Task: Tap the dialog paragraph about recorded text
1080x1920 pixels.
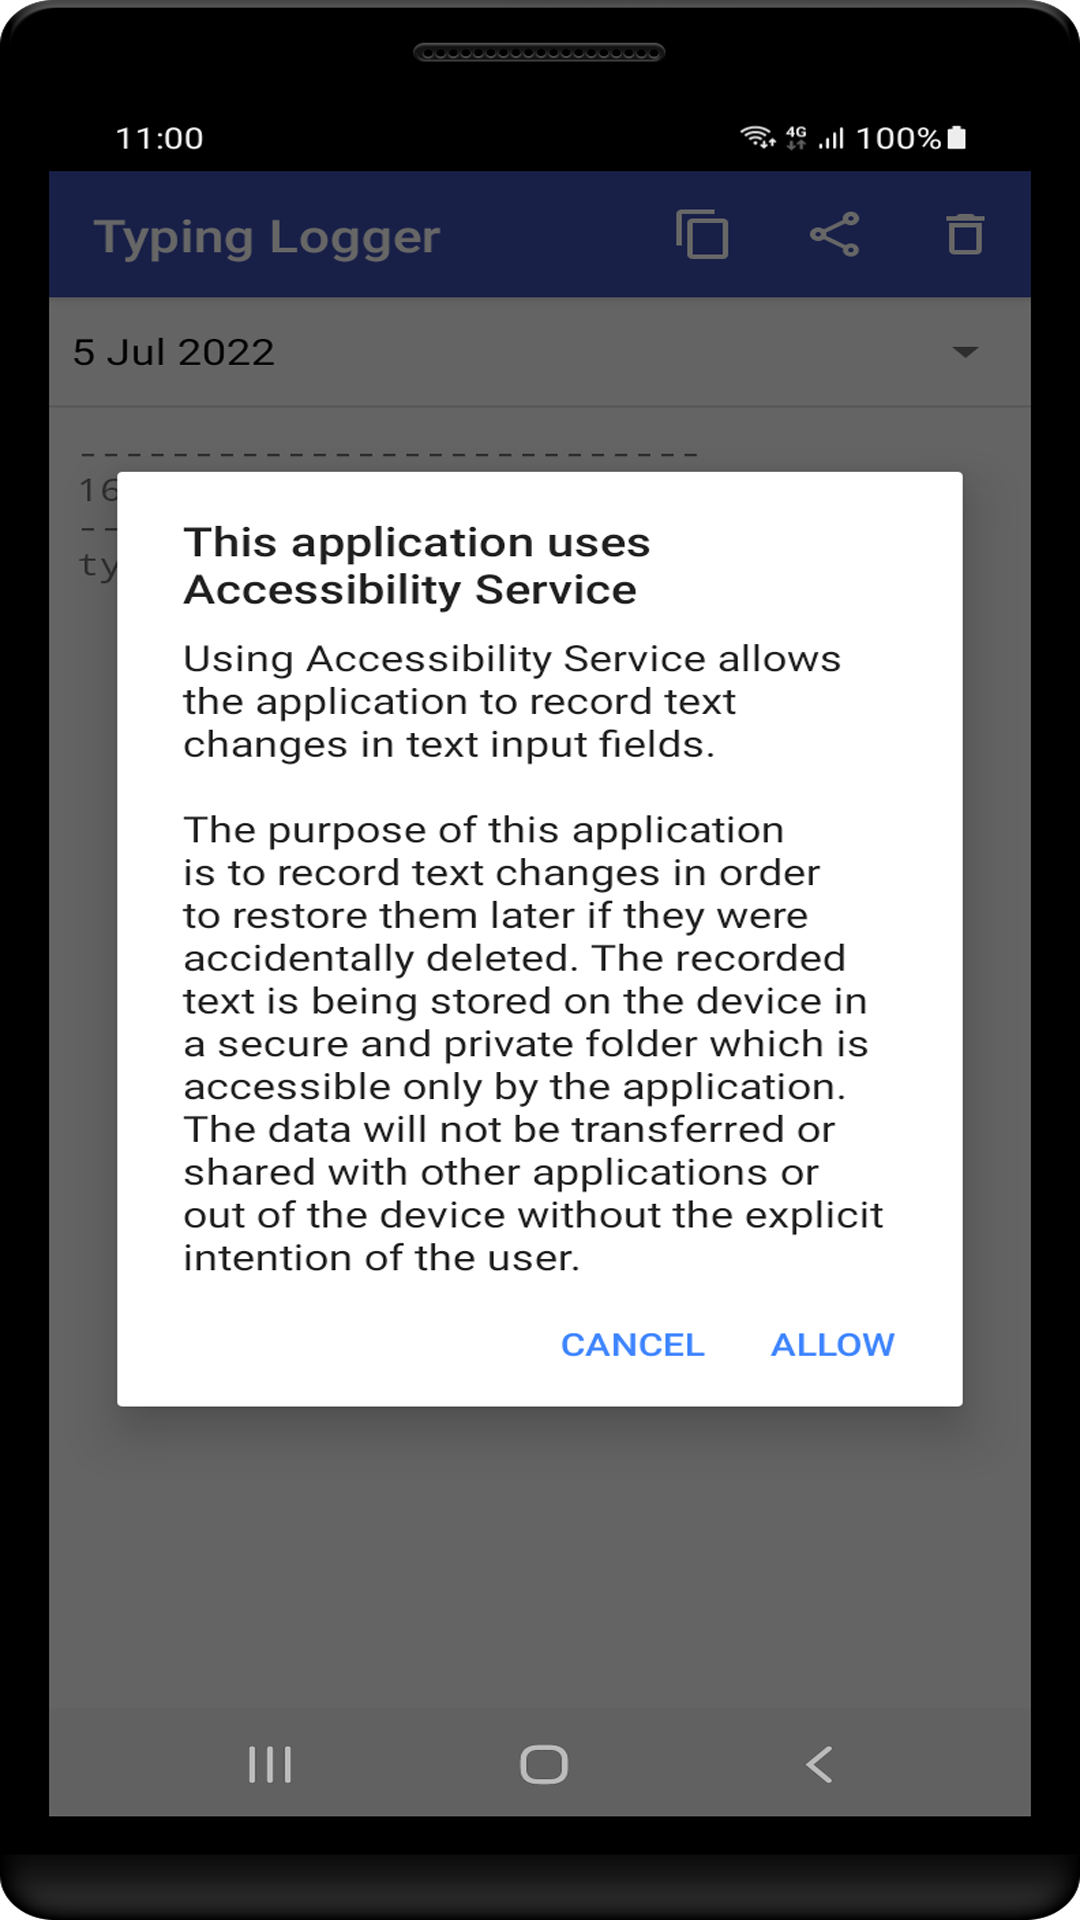Action: coord(533,1044)
